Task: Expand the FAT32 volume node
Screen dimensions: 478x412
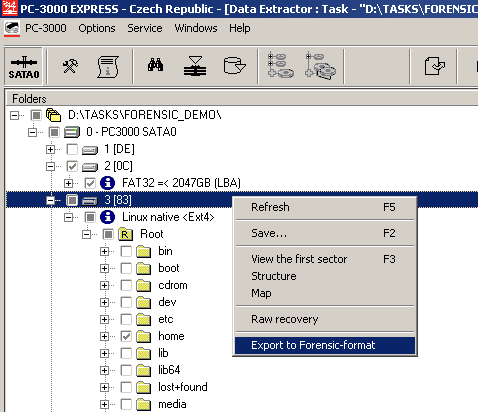Action: coord(68,183)
